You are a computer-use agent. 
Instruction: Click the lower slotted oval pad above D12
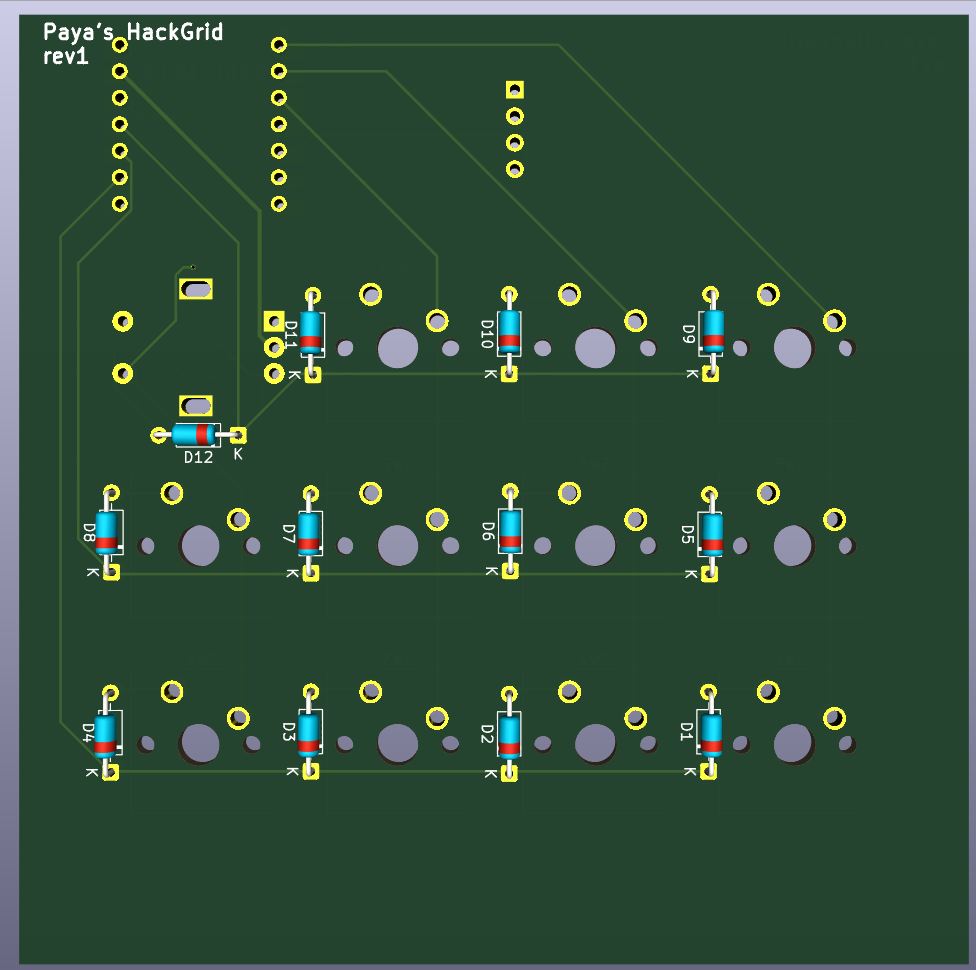pyautogui.click(x=196, y=406)
